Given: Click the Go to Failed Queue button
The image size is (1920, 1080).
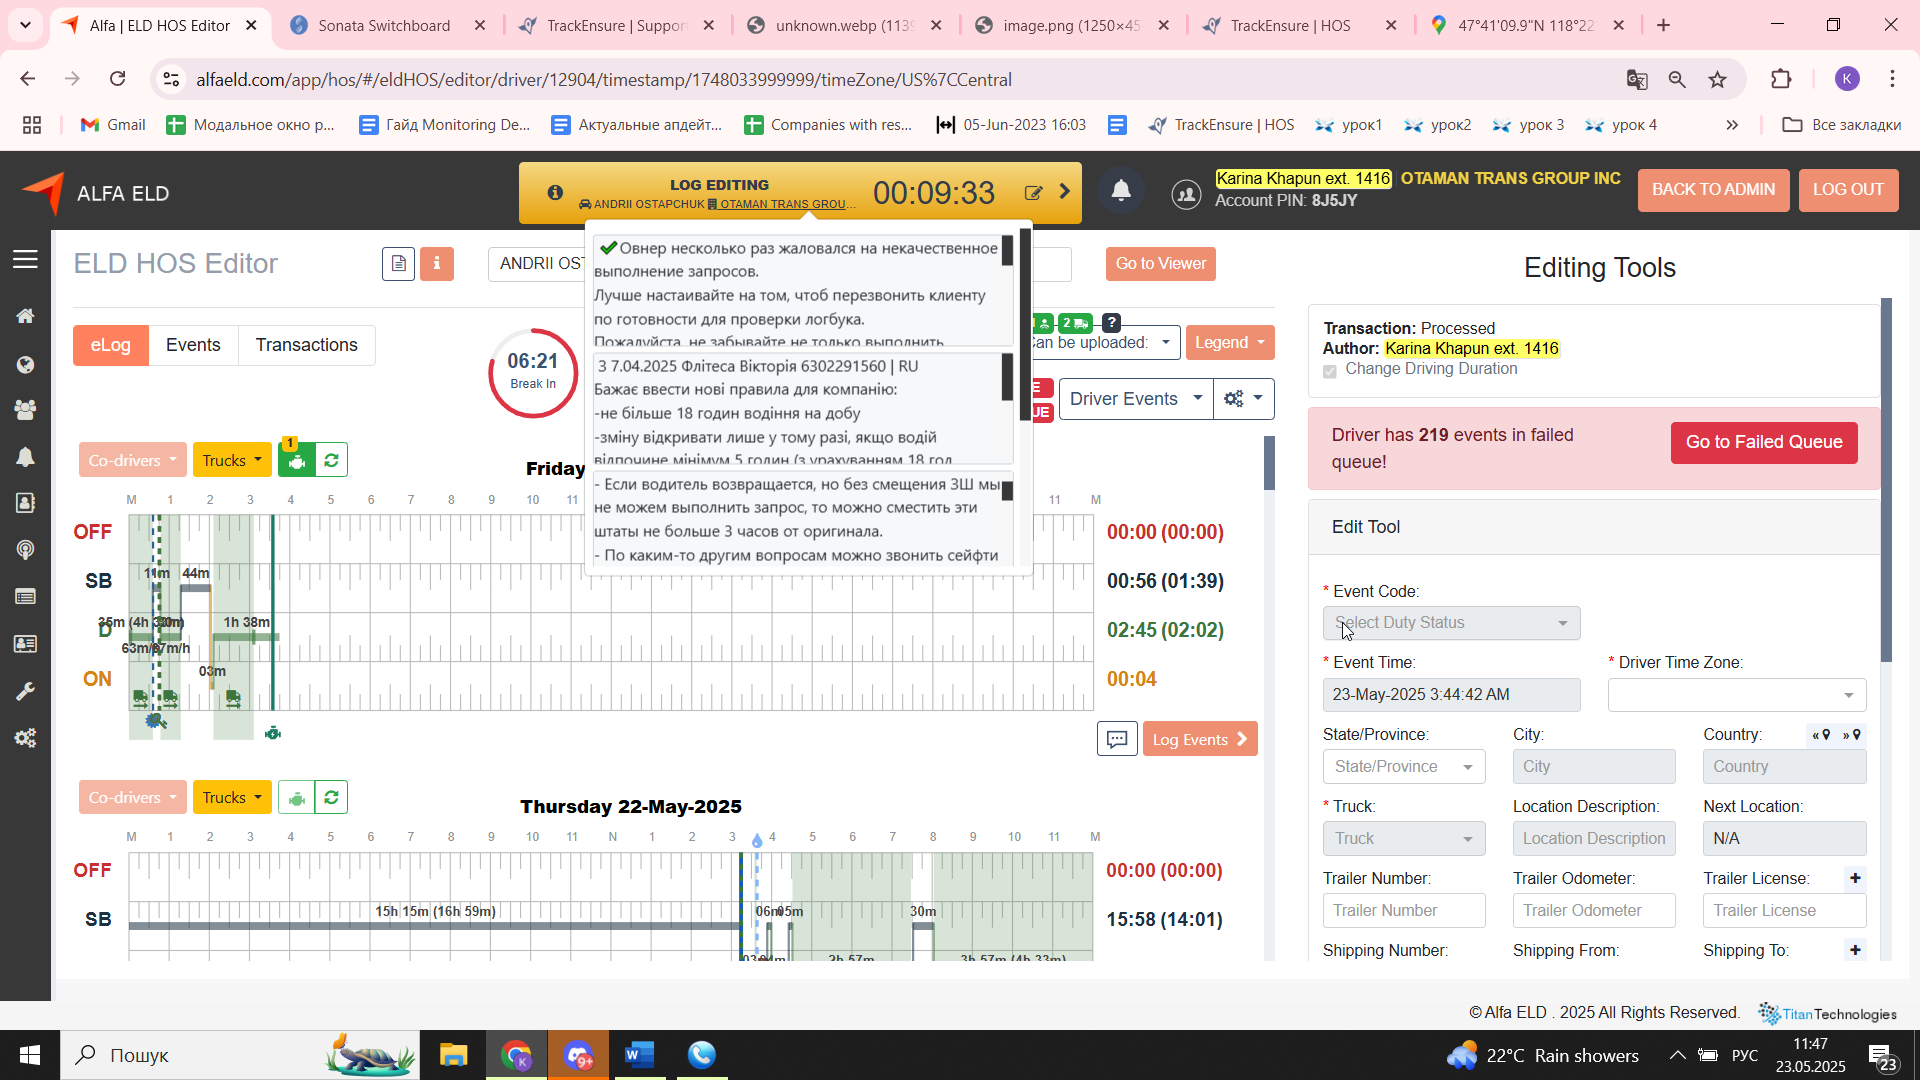Looking at the screenshot, I should (1763, 442).
